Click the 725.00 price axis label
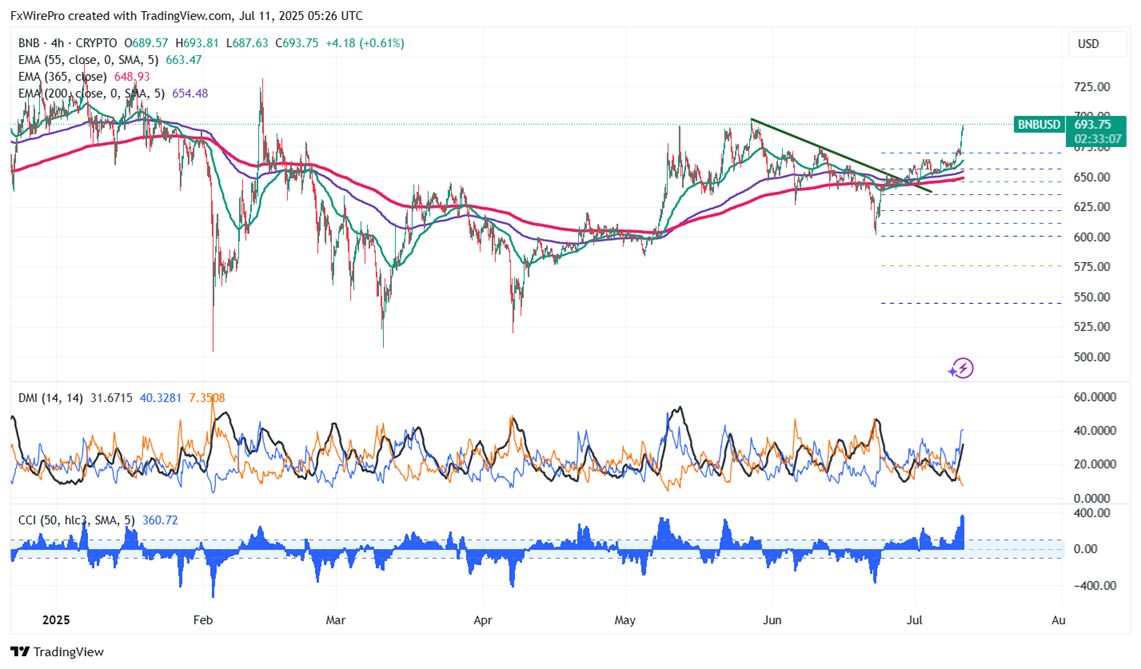 1092,87
